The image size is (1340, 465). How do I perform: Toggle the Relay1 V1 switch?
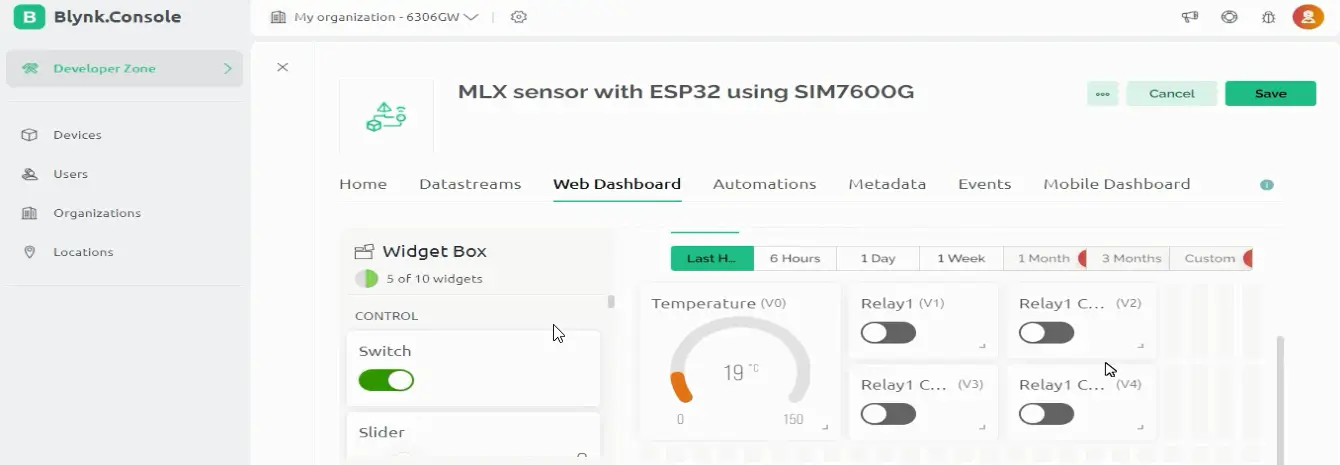[x=888, y=333]
